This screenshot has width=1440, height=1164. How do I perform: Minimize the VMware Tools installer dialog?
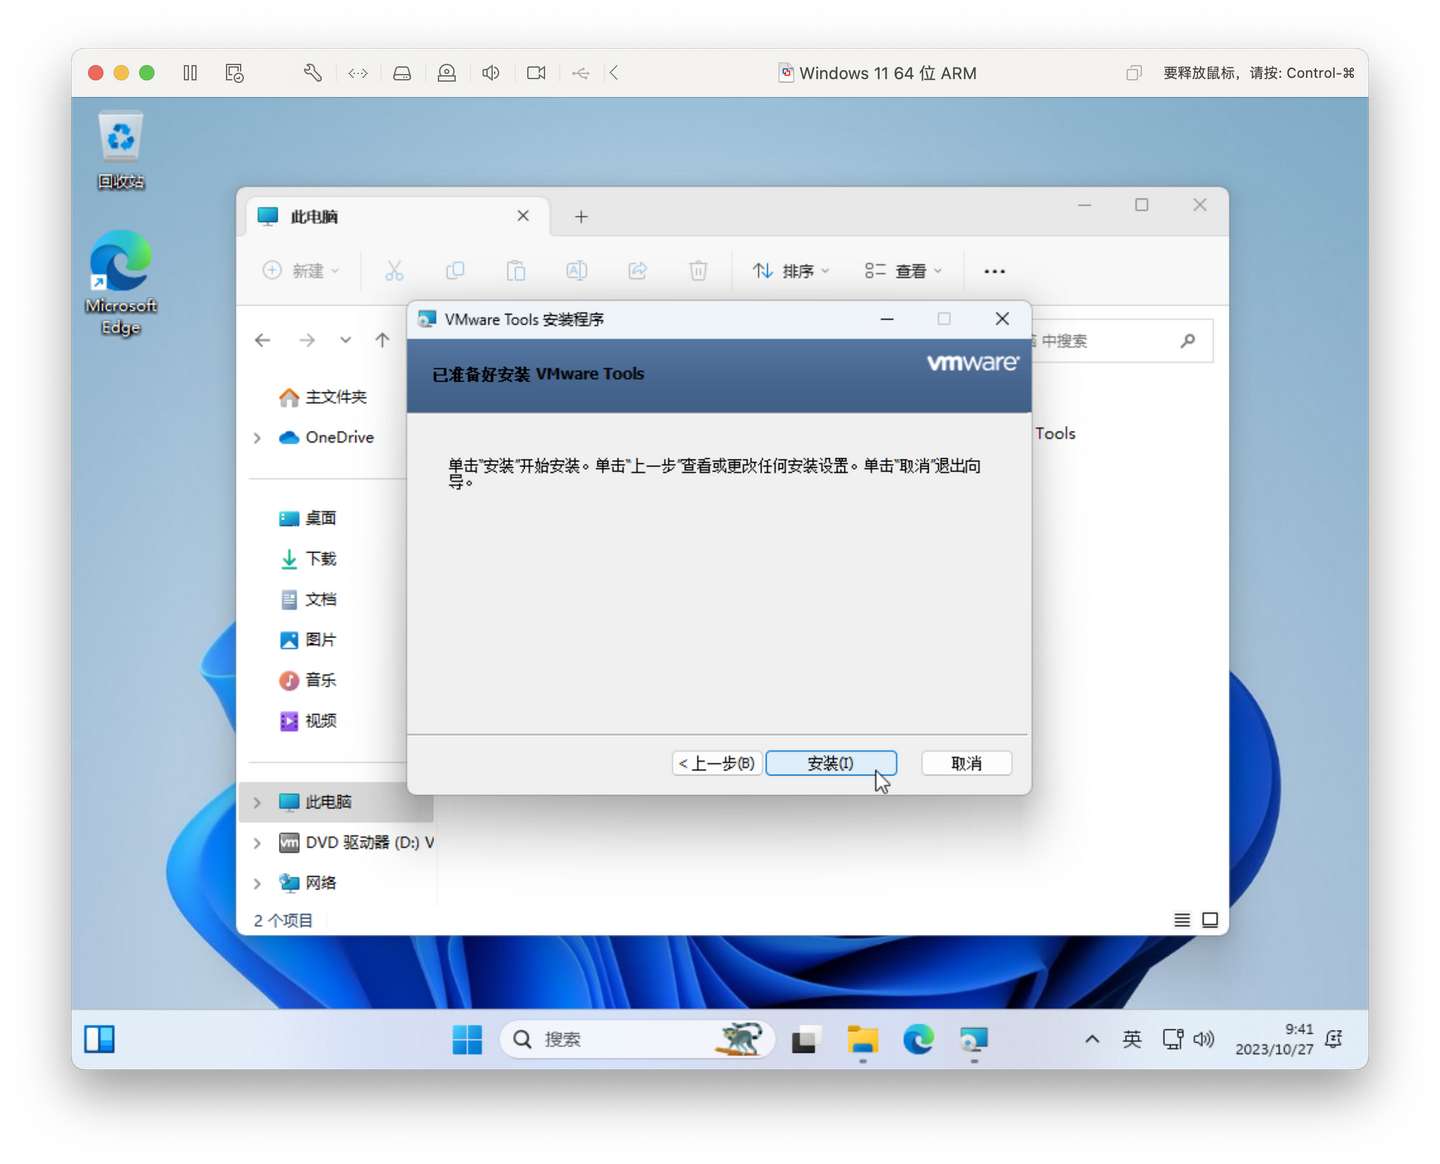[x=886, y=319]
